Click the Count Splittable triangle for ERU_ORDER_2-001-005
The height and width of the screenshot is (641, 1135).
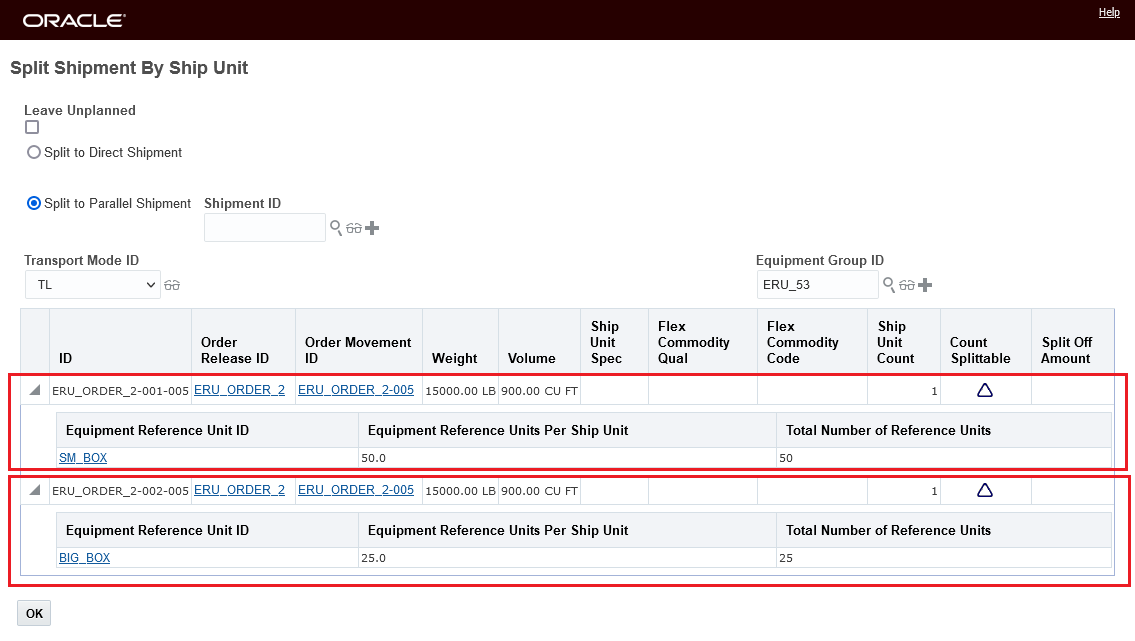tap(984, 391)
